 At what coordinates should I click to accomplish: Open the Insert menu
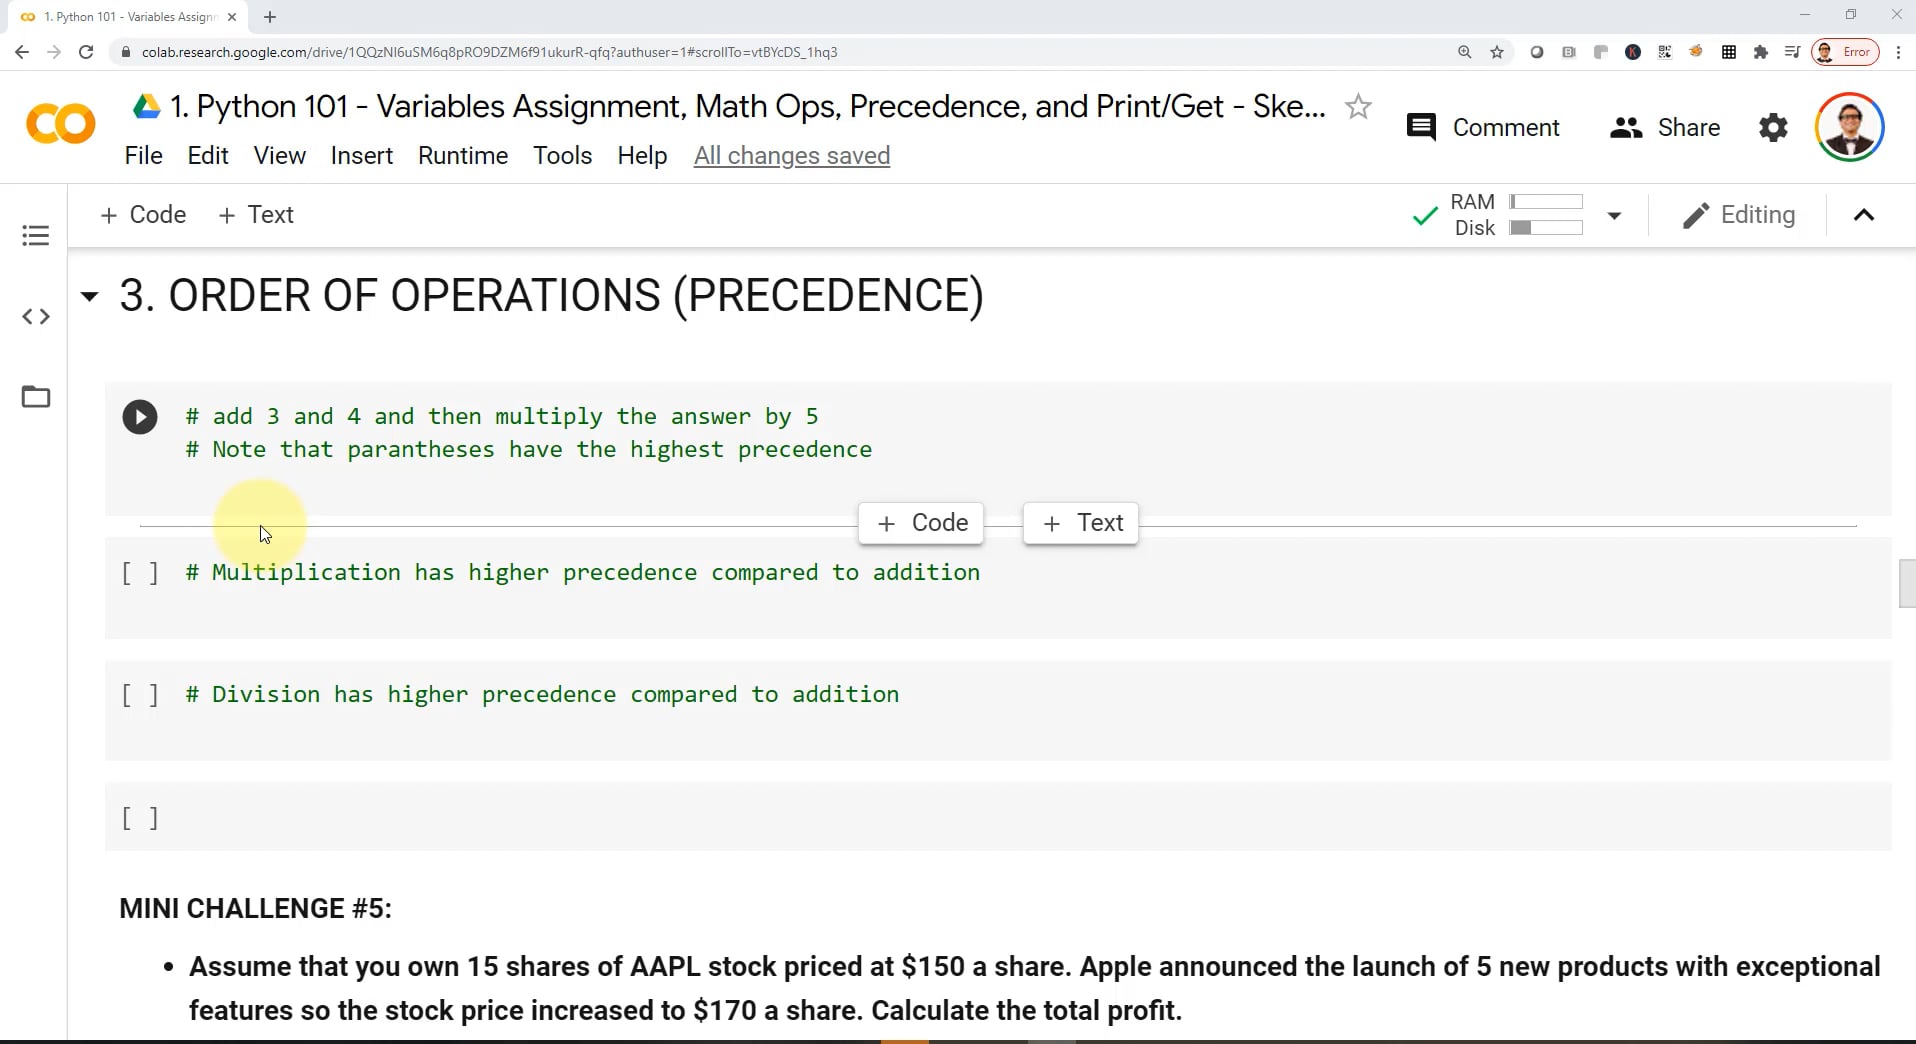click(361, 156)
